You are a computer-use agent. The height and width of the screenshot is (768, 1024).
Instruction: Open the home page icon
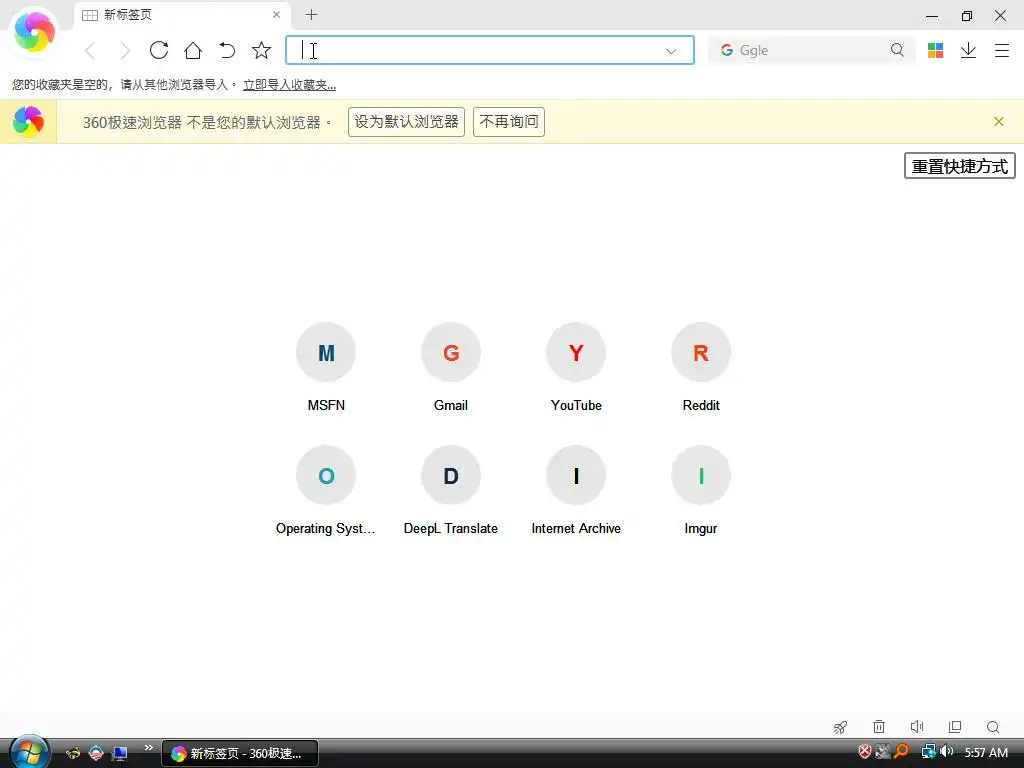click(193, 50)
